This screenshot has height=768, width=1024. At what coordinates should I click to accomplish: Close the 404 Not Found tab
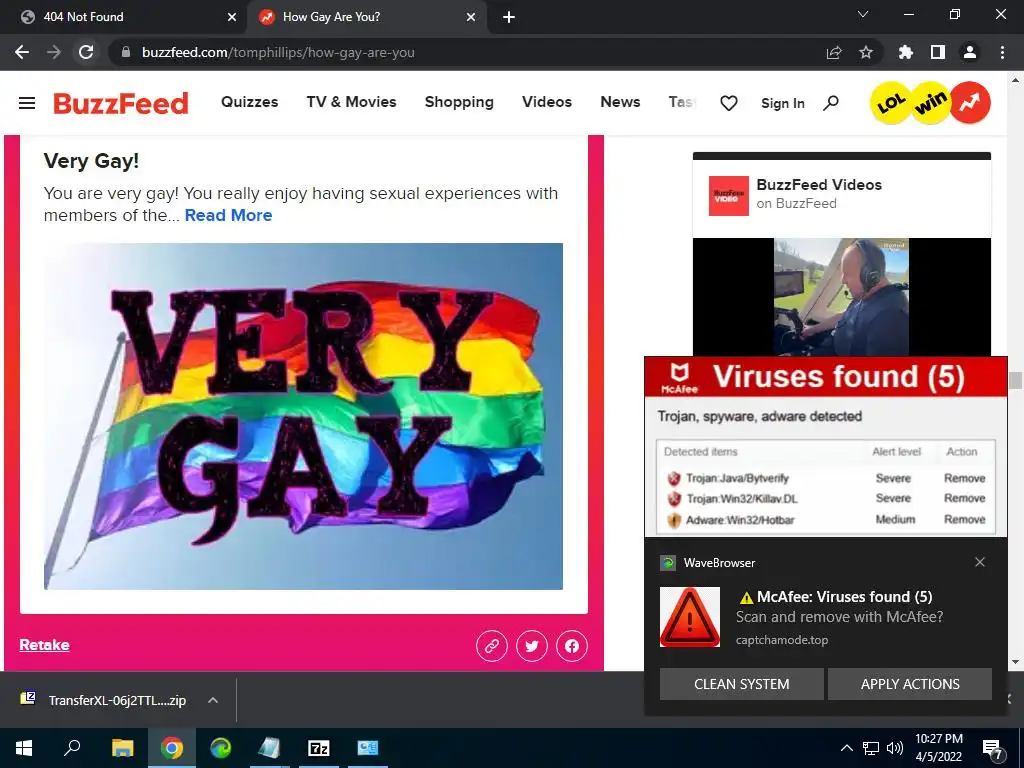click(x=232, y=17)
